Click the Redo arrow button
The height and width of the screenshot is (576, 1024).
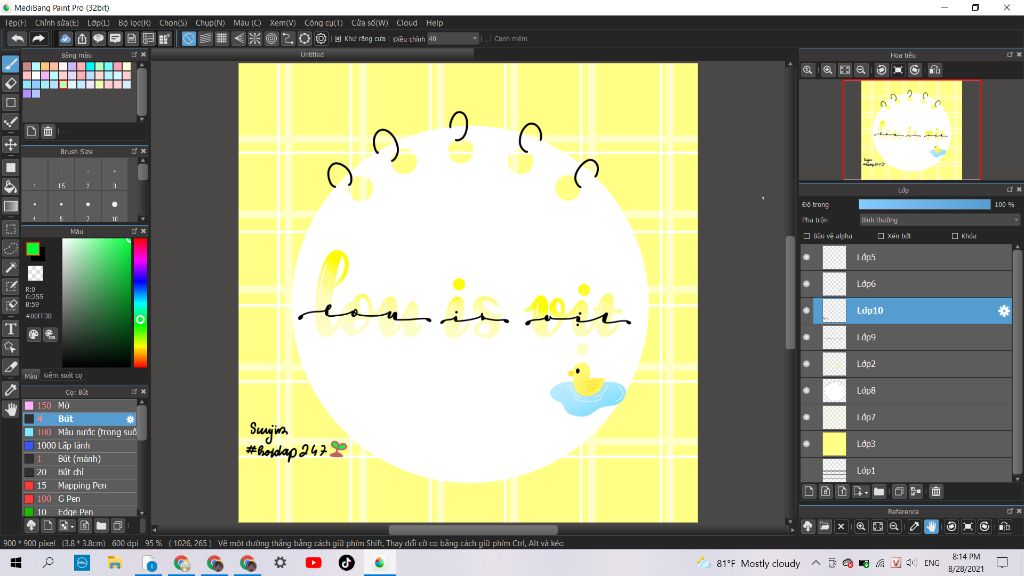[38, 39]
